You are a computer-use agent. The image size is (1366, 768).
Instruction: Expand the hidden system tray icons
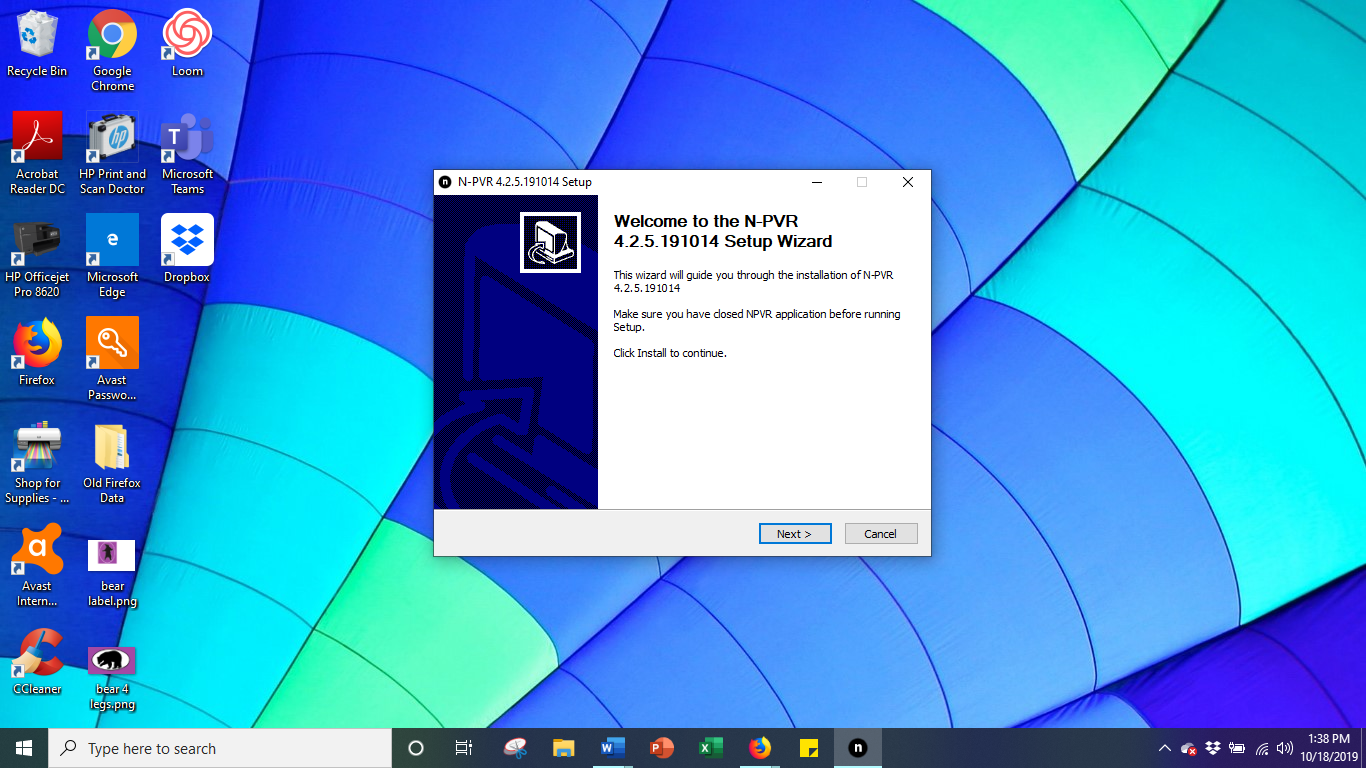pos(1165,748)
